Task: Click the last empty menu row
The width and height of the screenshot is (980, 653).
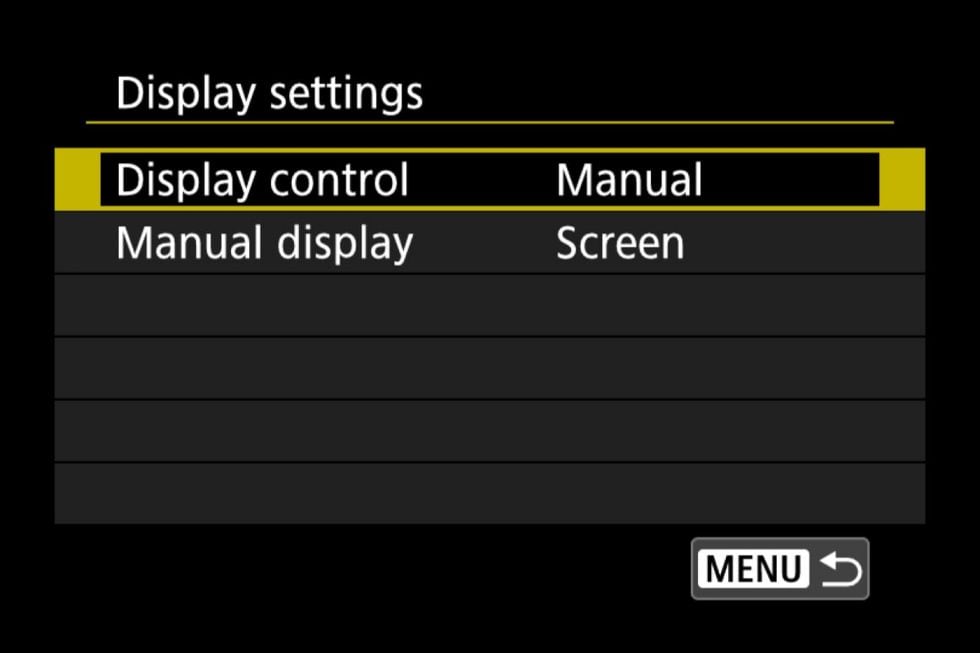Action: (x=490, y=494)
